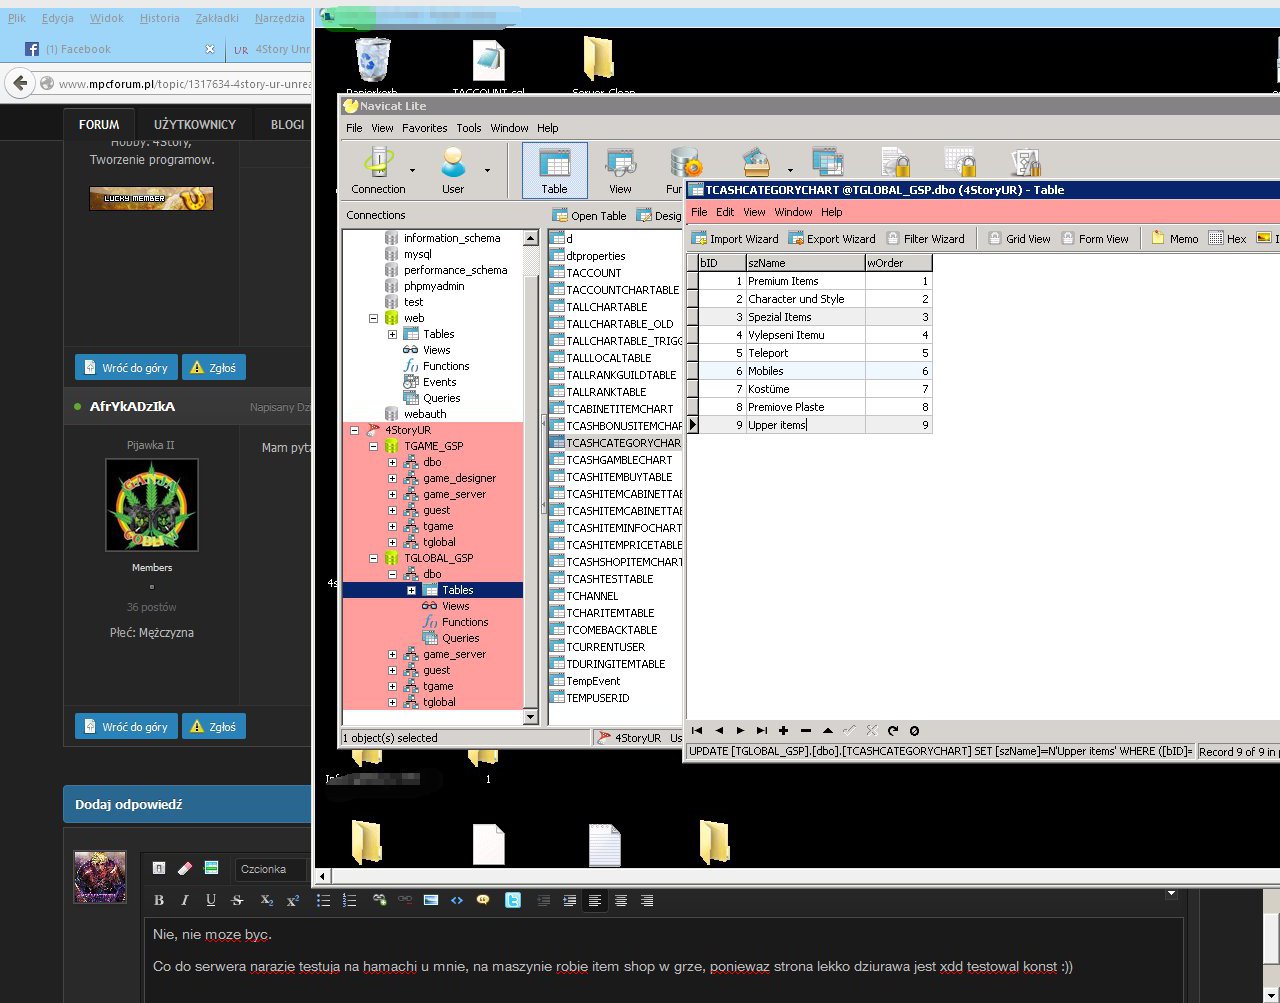Collapse the web database node
The image size is (1280, 1003).
pyautogui.click(x=373, y=318)
